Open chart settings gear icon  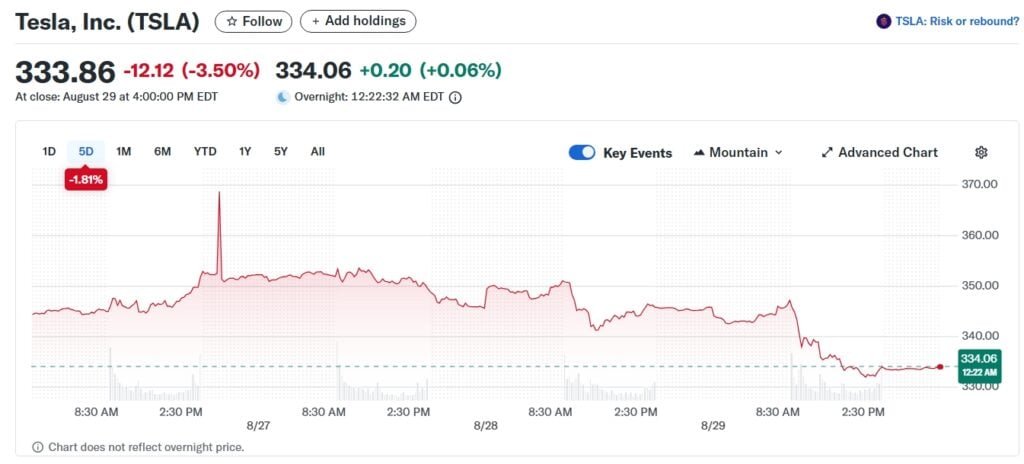(981, 153)
